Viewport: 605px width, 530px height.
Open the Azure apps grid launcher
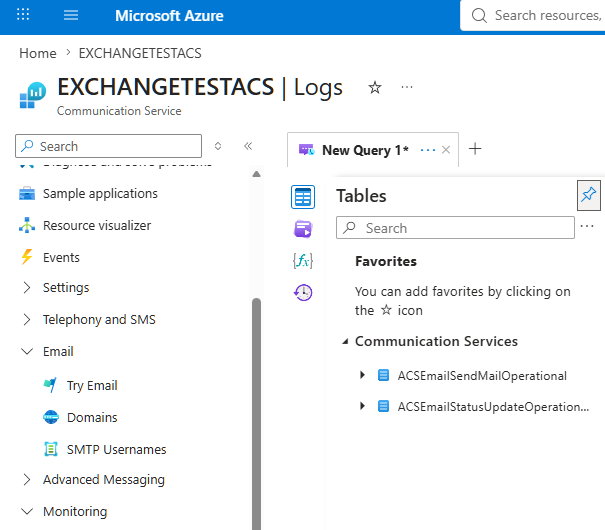[x=23, y=15]
